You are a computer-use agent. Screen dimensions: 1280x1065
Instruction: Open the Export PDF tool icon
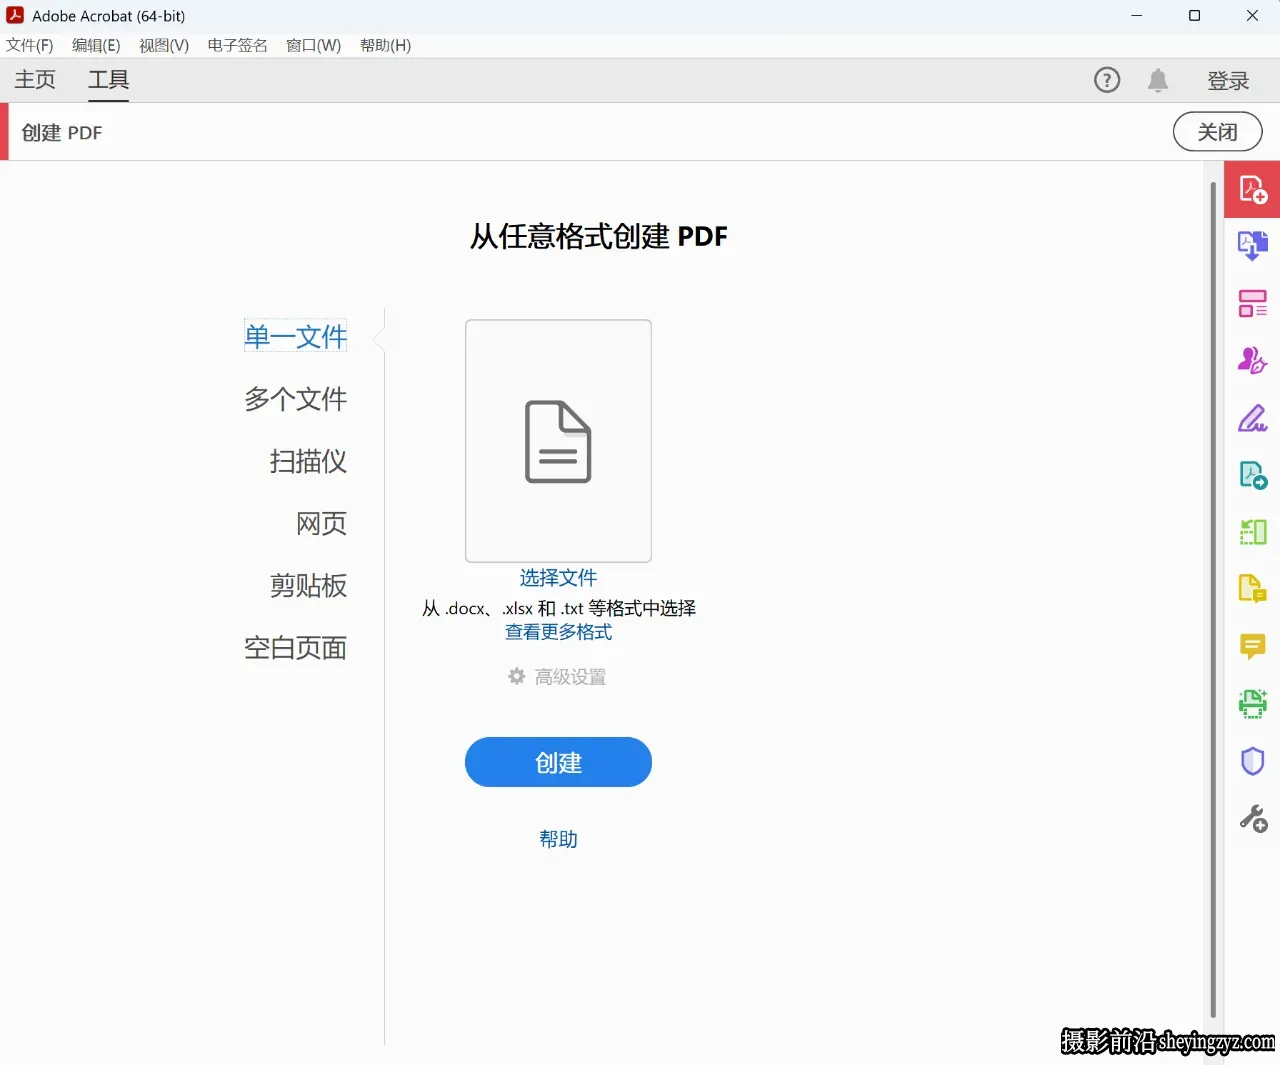click(x=1252, y=245)
